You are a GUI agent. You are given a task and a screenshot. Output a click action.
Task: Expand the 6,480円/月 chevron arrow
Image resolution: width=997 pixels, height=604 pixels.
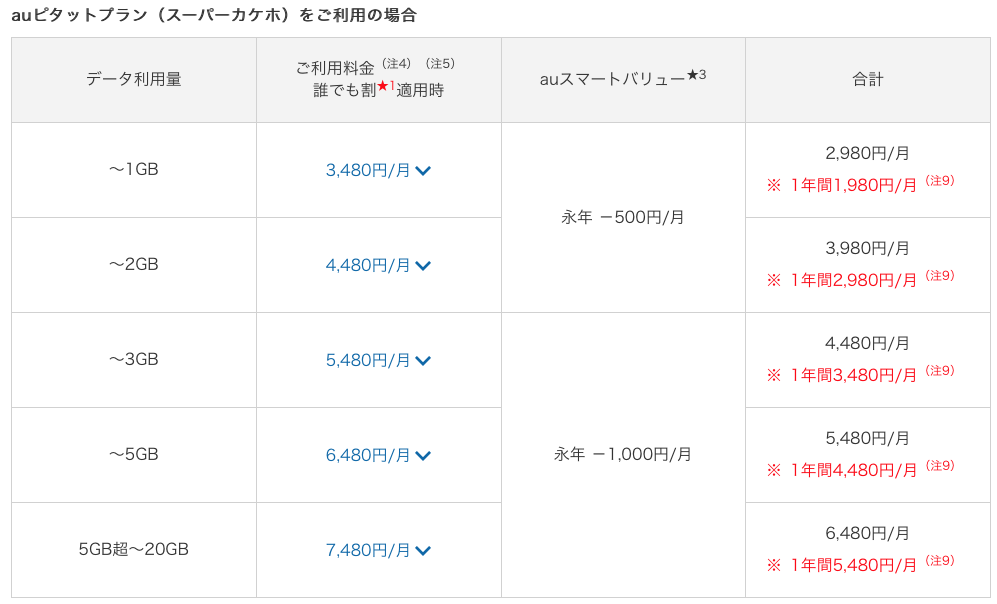[x=423, y=455]
